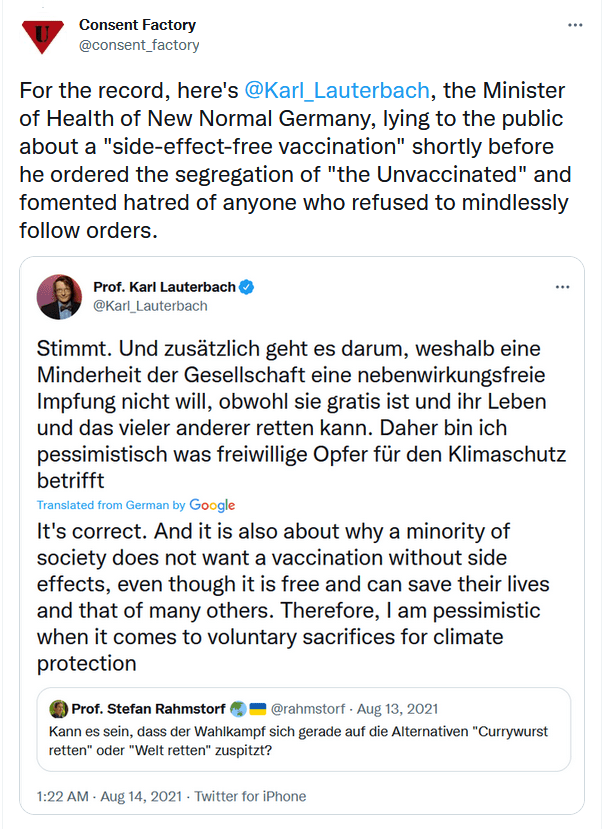Click the @rahmstorf handle
604x829 pixels.
click(311, 709)
